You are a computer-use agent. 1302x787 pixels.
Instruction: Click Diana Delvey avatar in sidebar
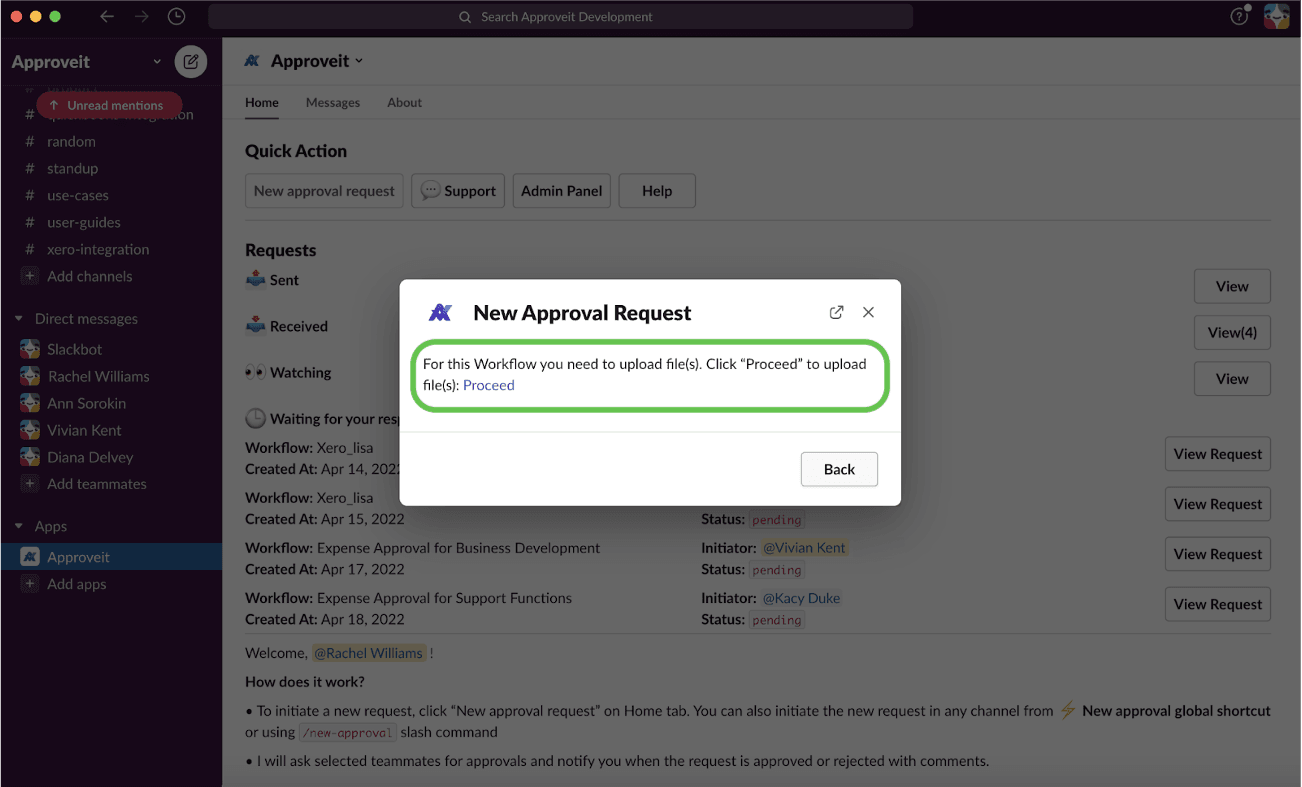(30, 457)
